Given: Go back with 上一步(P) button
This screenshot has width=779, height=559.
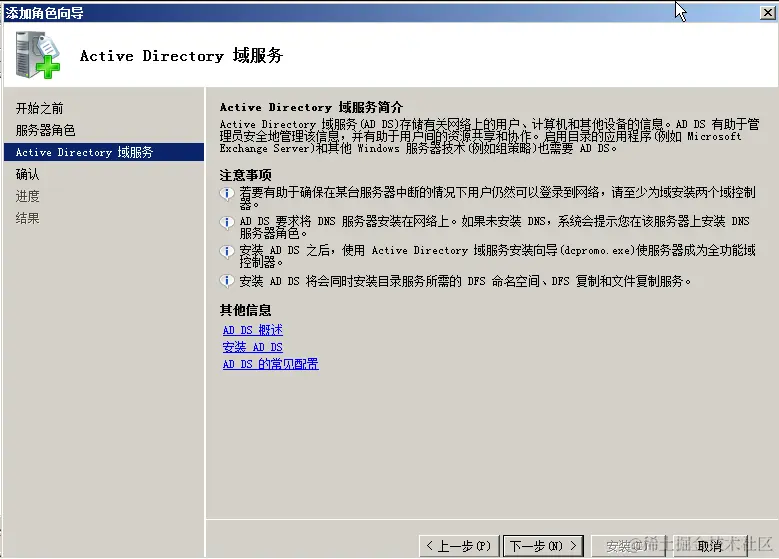Looking at the screenshot, I should (x=459, y=546).
